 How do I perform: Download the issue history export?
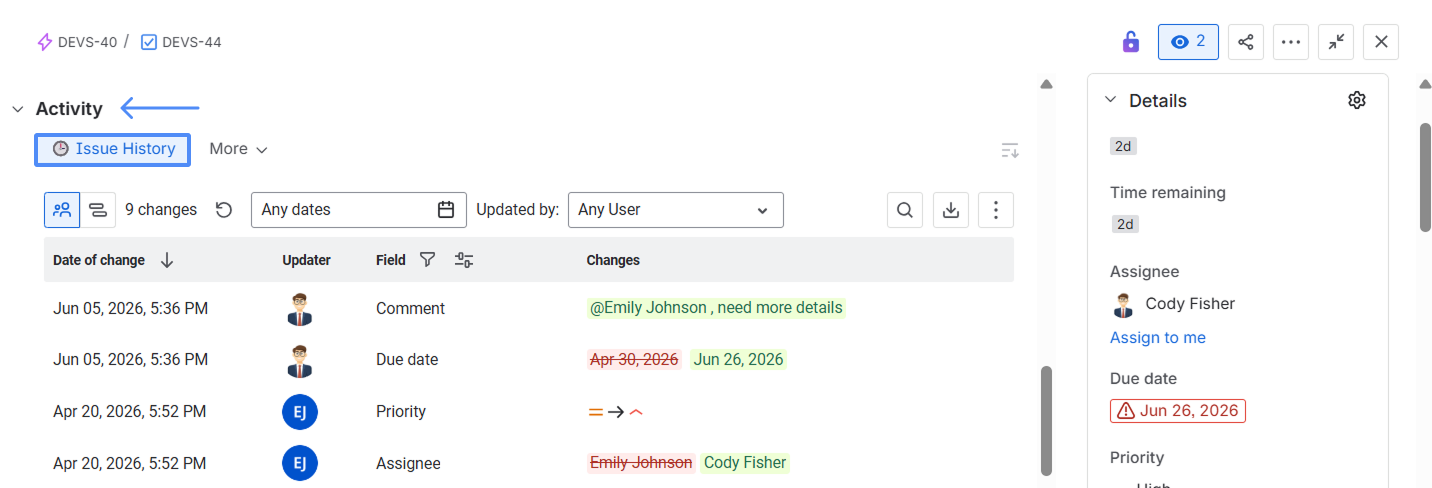click(x=951, y=210)
